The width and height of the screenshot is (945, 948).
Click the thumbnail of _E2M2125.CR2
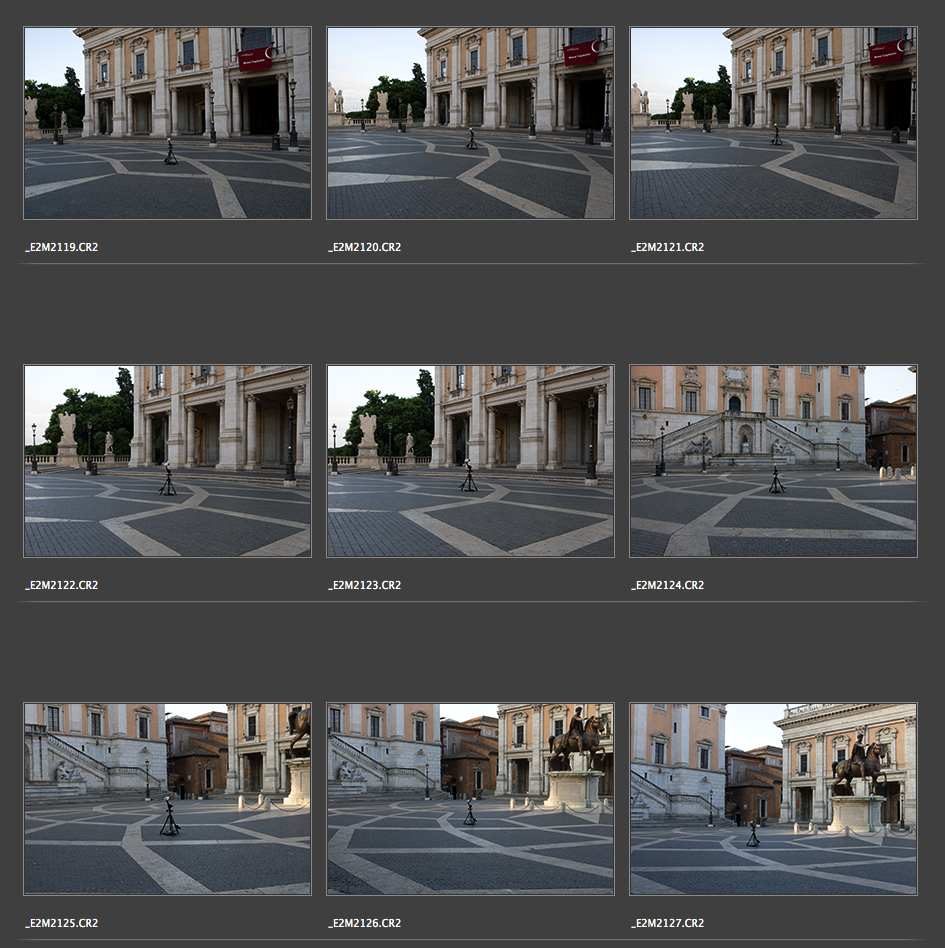coord(167,799)
